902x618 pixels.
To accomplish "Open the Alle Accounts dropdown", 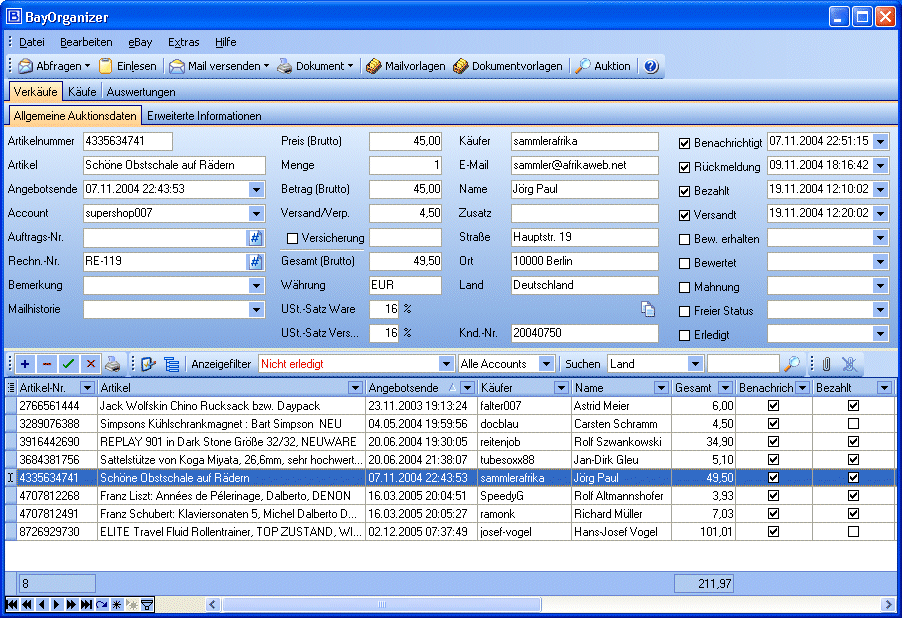I will [546, 364].
